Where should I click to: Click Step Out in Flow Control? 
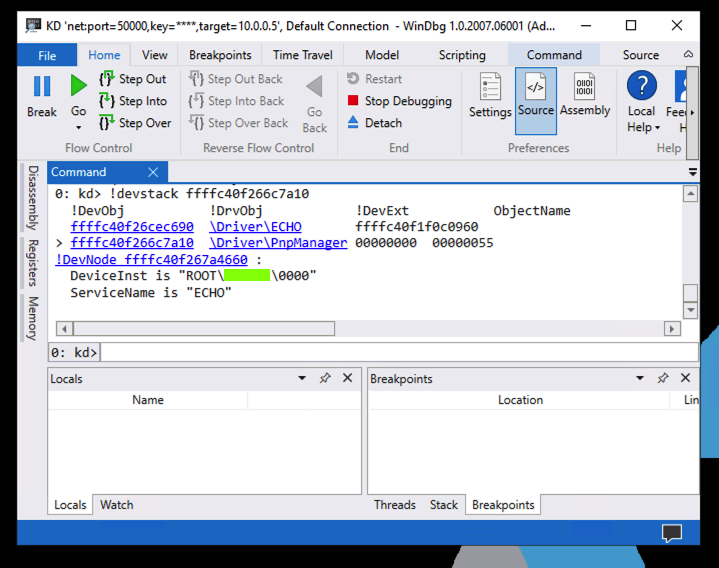133,79
